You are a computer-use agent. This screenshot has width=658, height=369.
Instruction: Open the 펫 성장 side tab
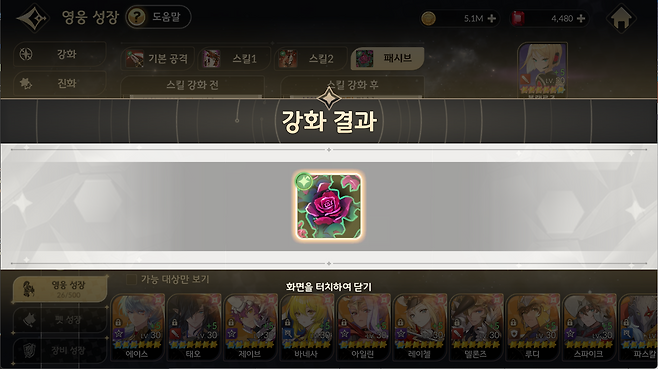(60, 320)
